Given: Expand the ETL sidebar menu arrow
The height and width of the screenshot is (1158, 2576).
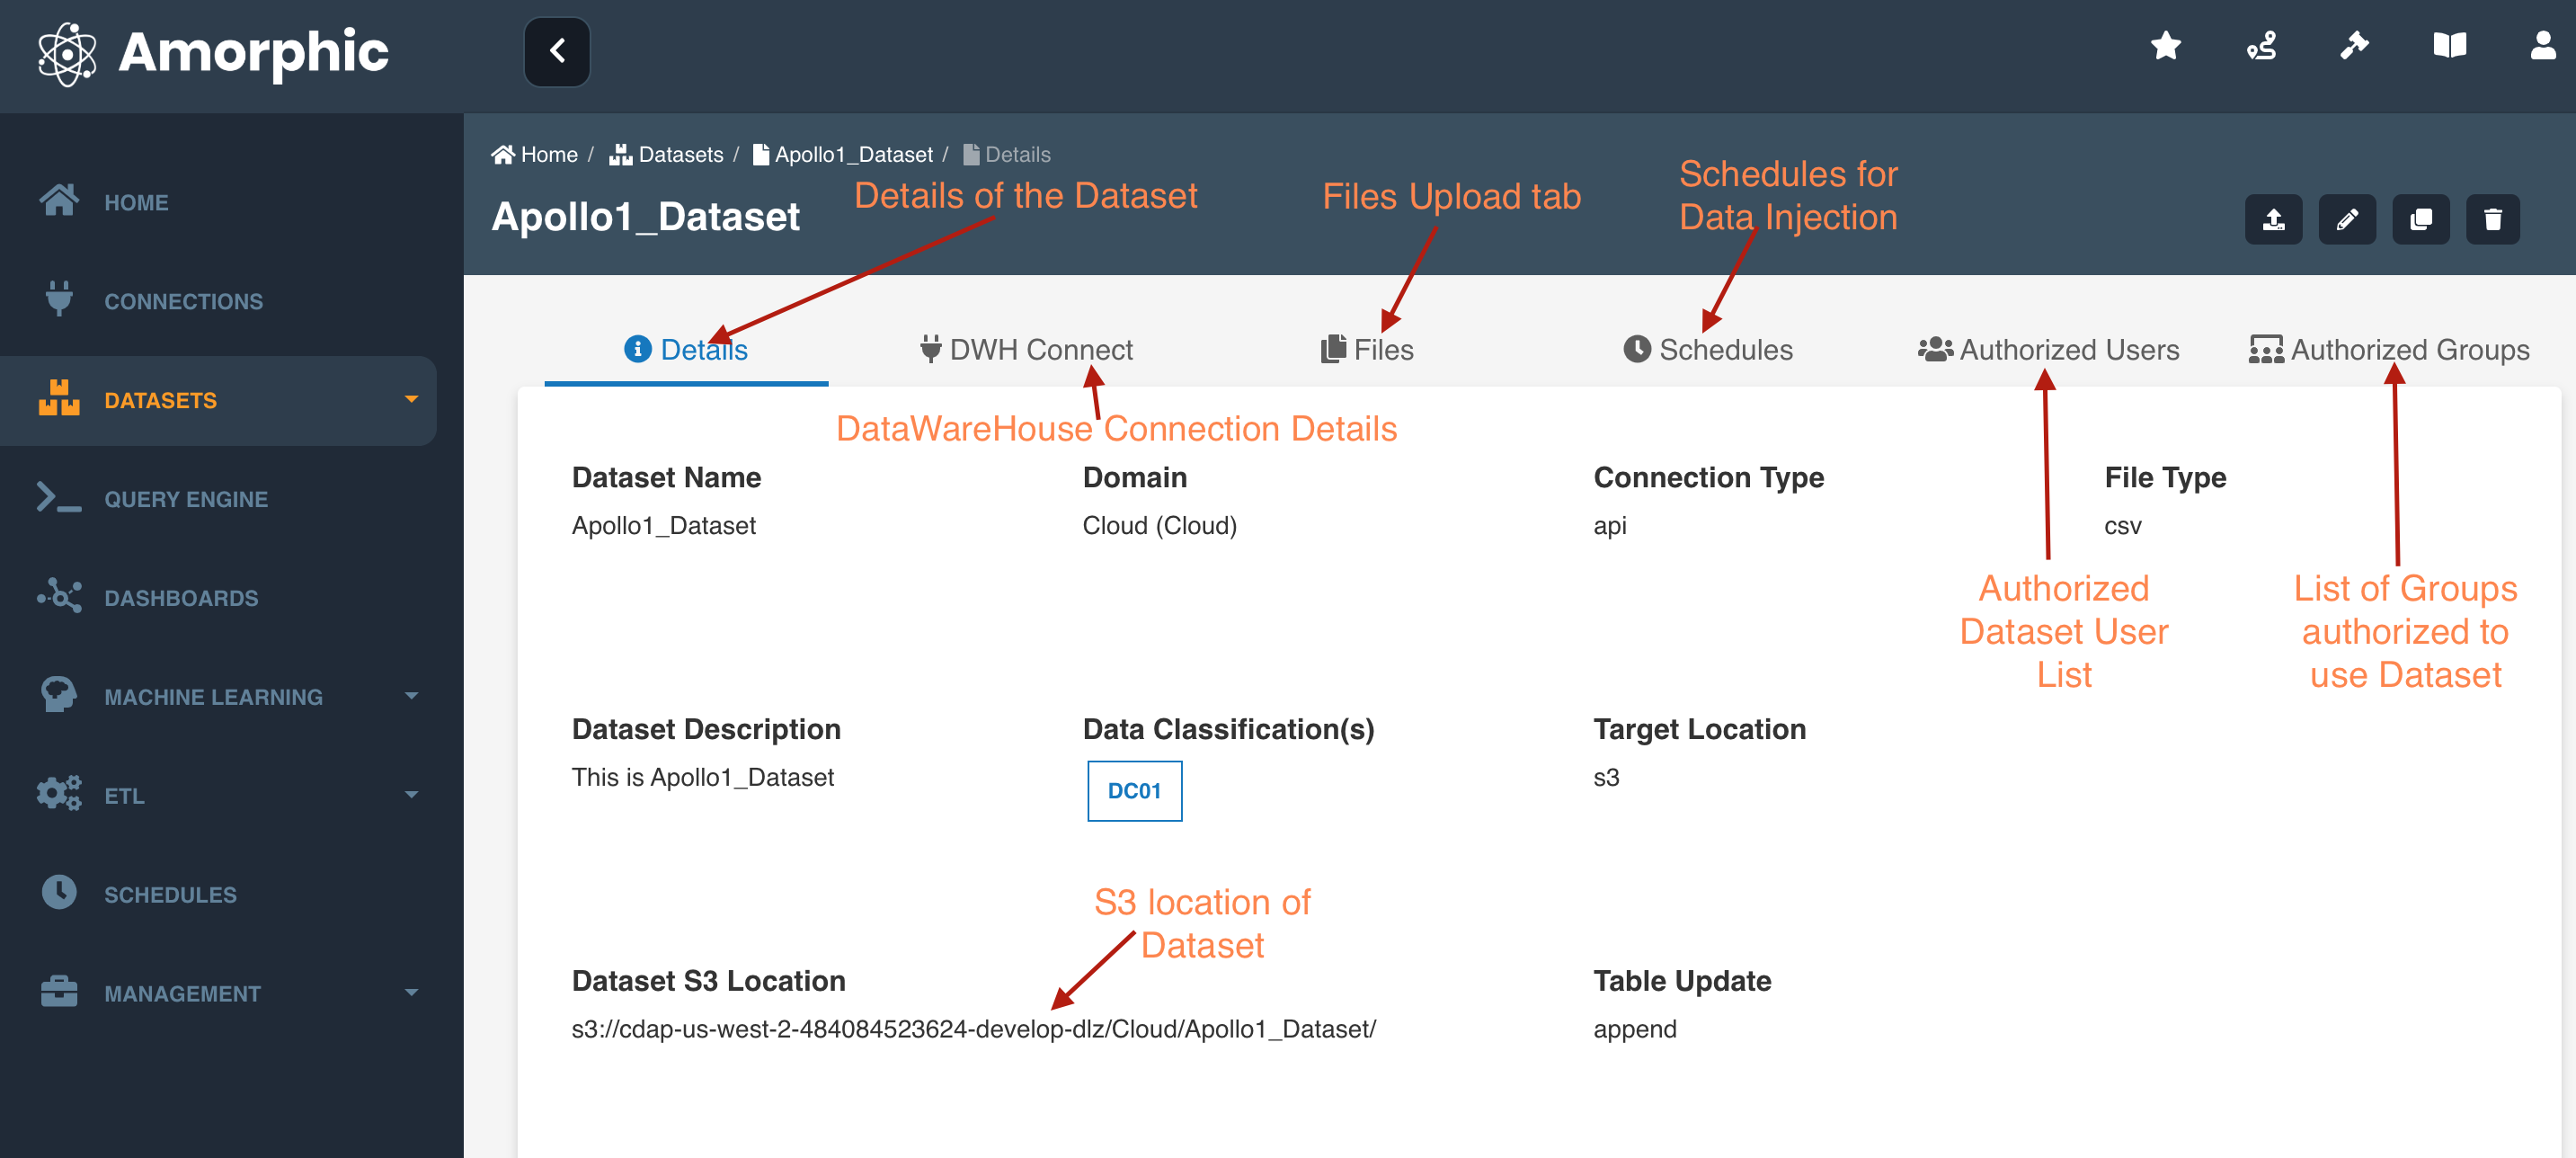Looking at the screenshot, I should coord(411,795).
